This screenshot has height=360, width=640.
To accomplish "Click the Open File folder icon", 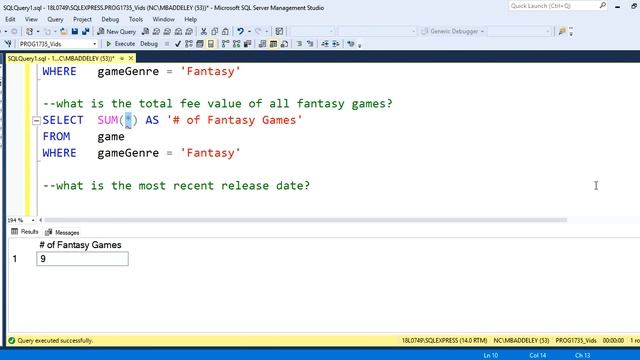I will (x=63, y=31).
